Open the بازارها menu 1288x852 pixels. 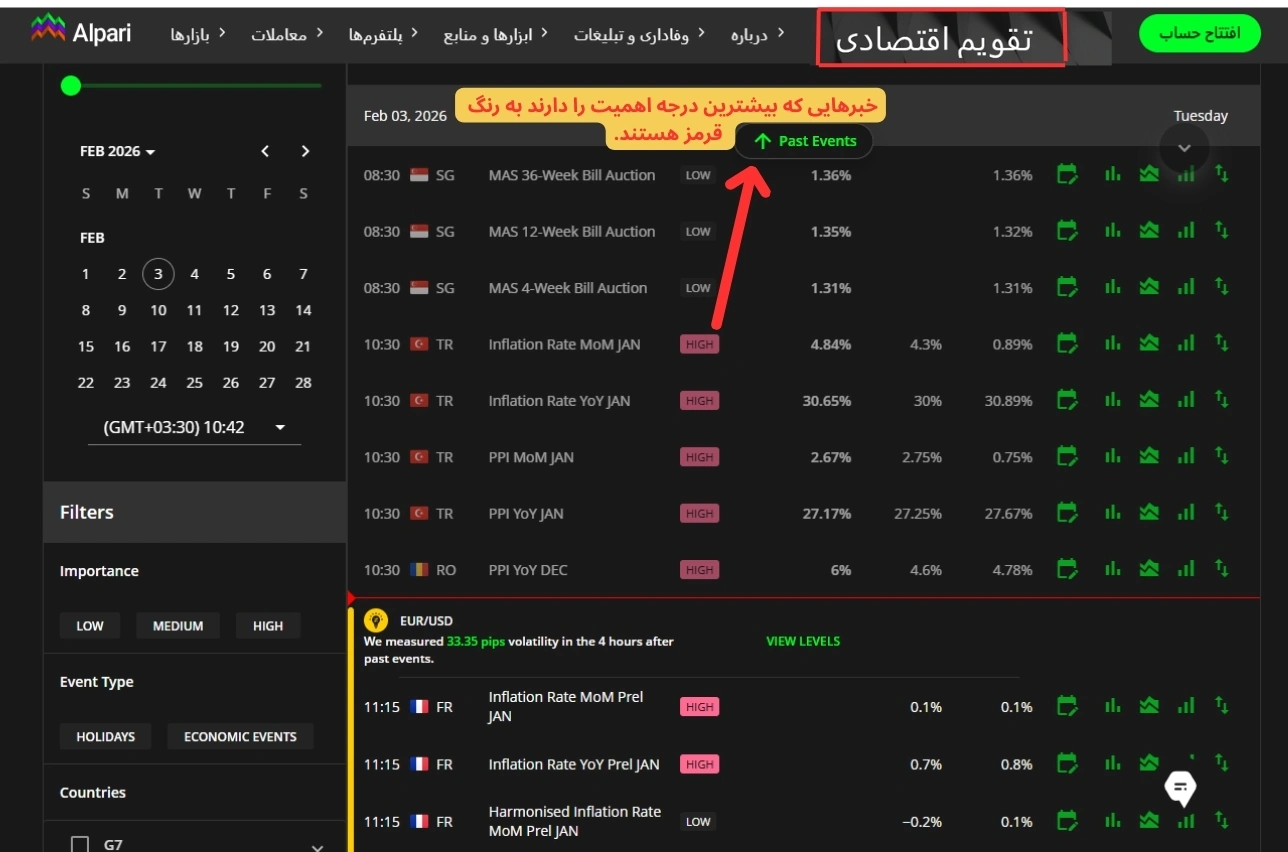click(x=197, y=34)
